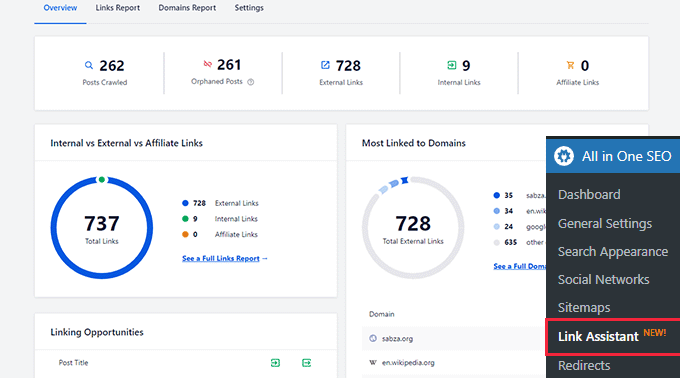The image size is (680, 380).
Task: Click the blue External Links legend dot
Action: click(x=185, y=203)
